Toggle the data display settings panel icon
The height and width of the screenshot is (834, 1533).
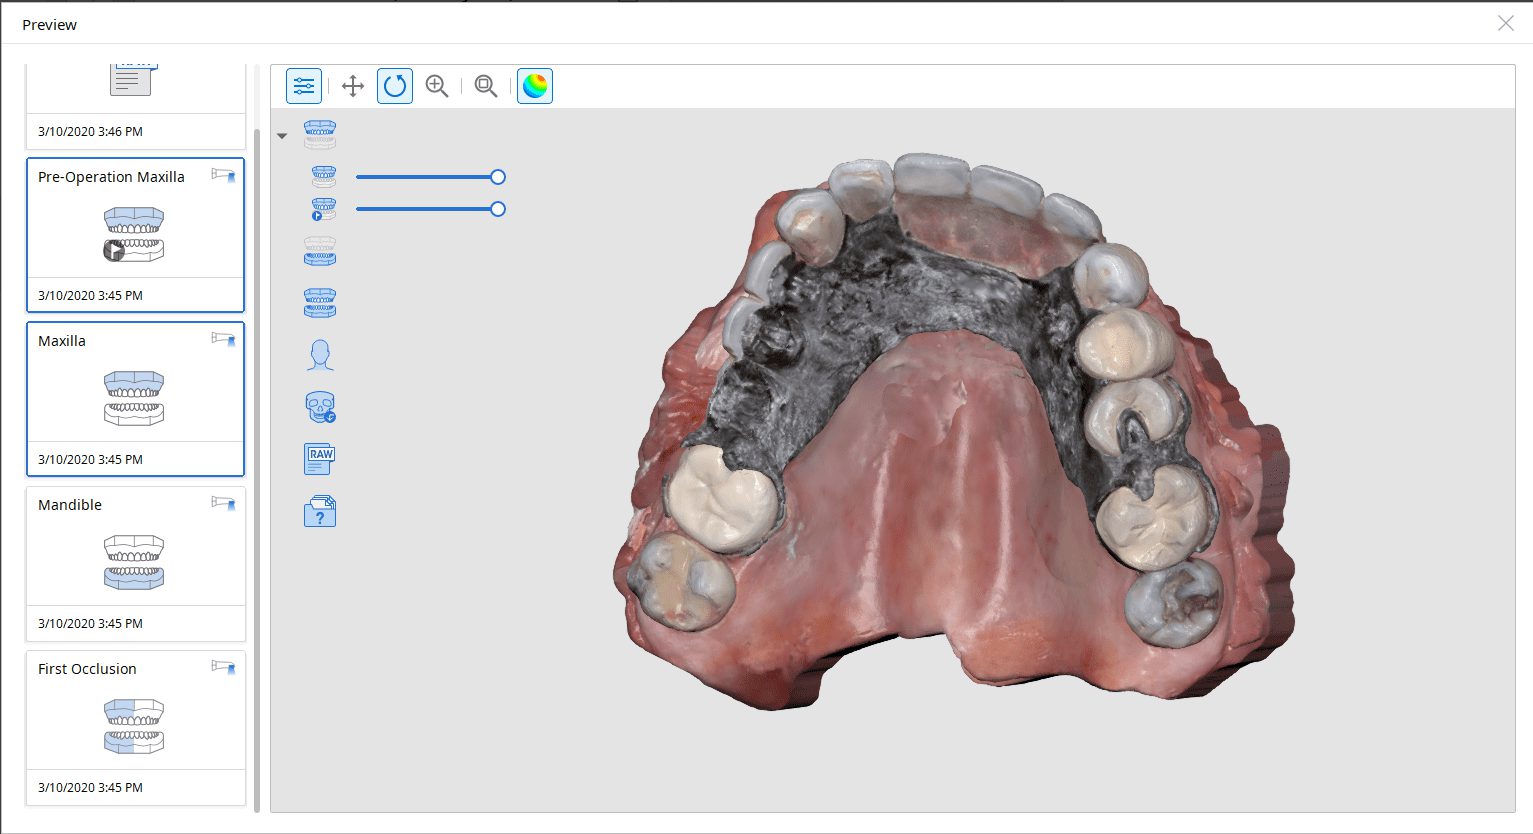(304, 86)
